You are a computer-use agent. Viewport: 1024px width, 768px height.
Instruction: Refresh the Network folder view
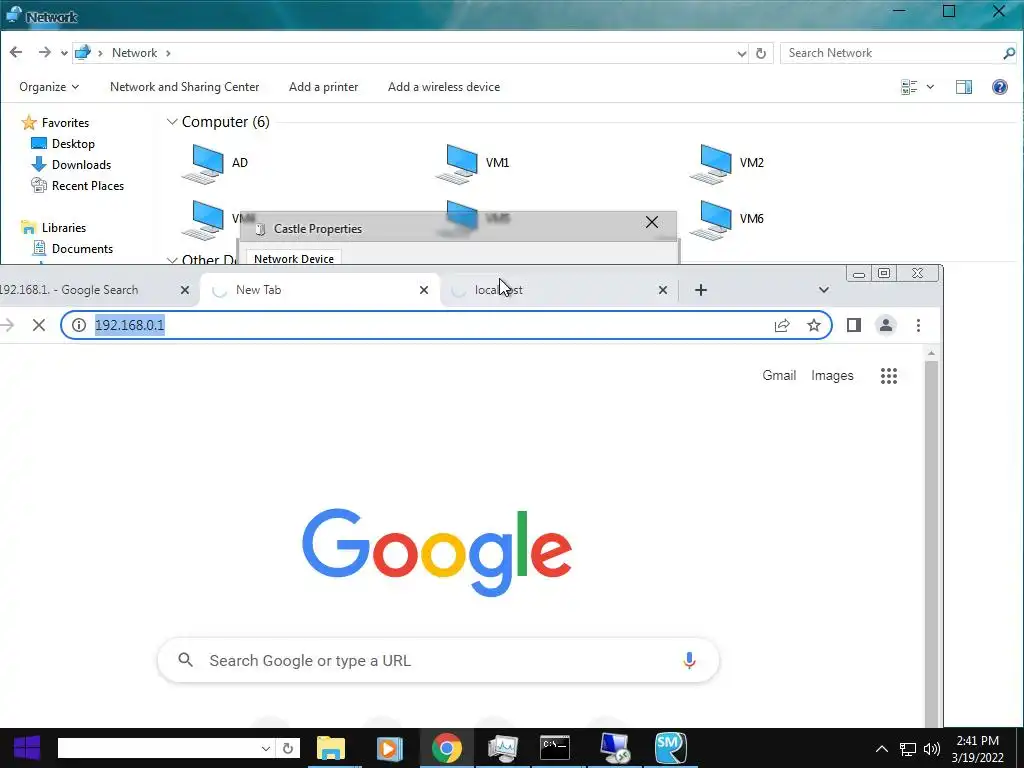[761, 54]
